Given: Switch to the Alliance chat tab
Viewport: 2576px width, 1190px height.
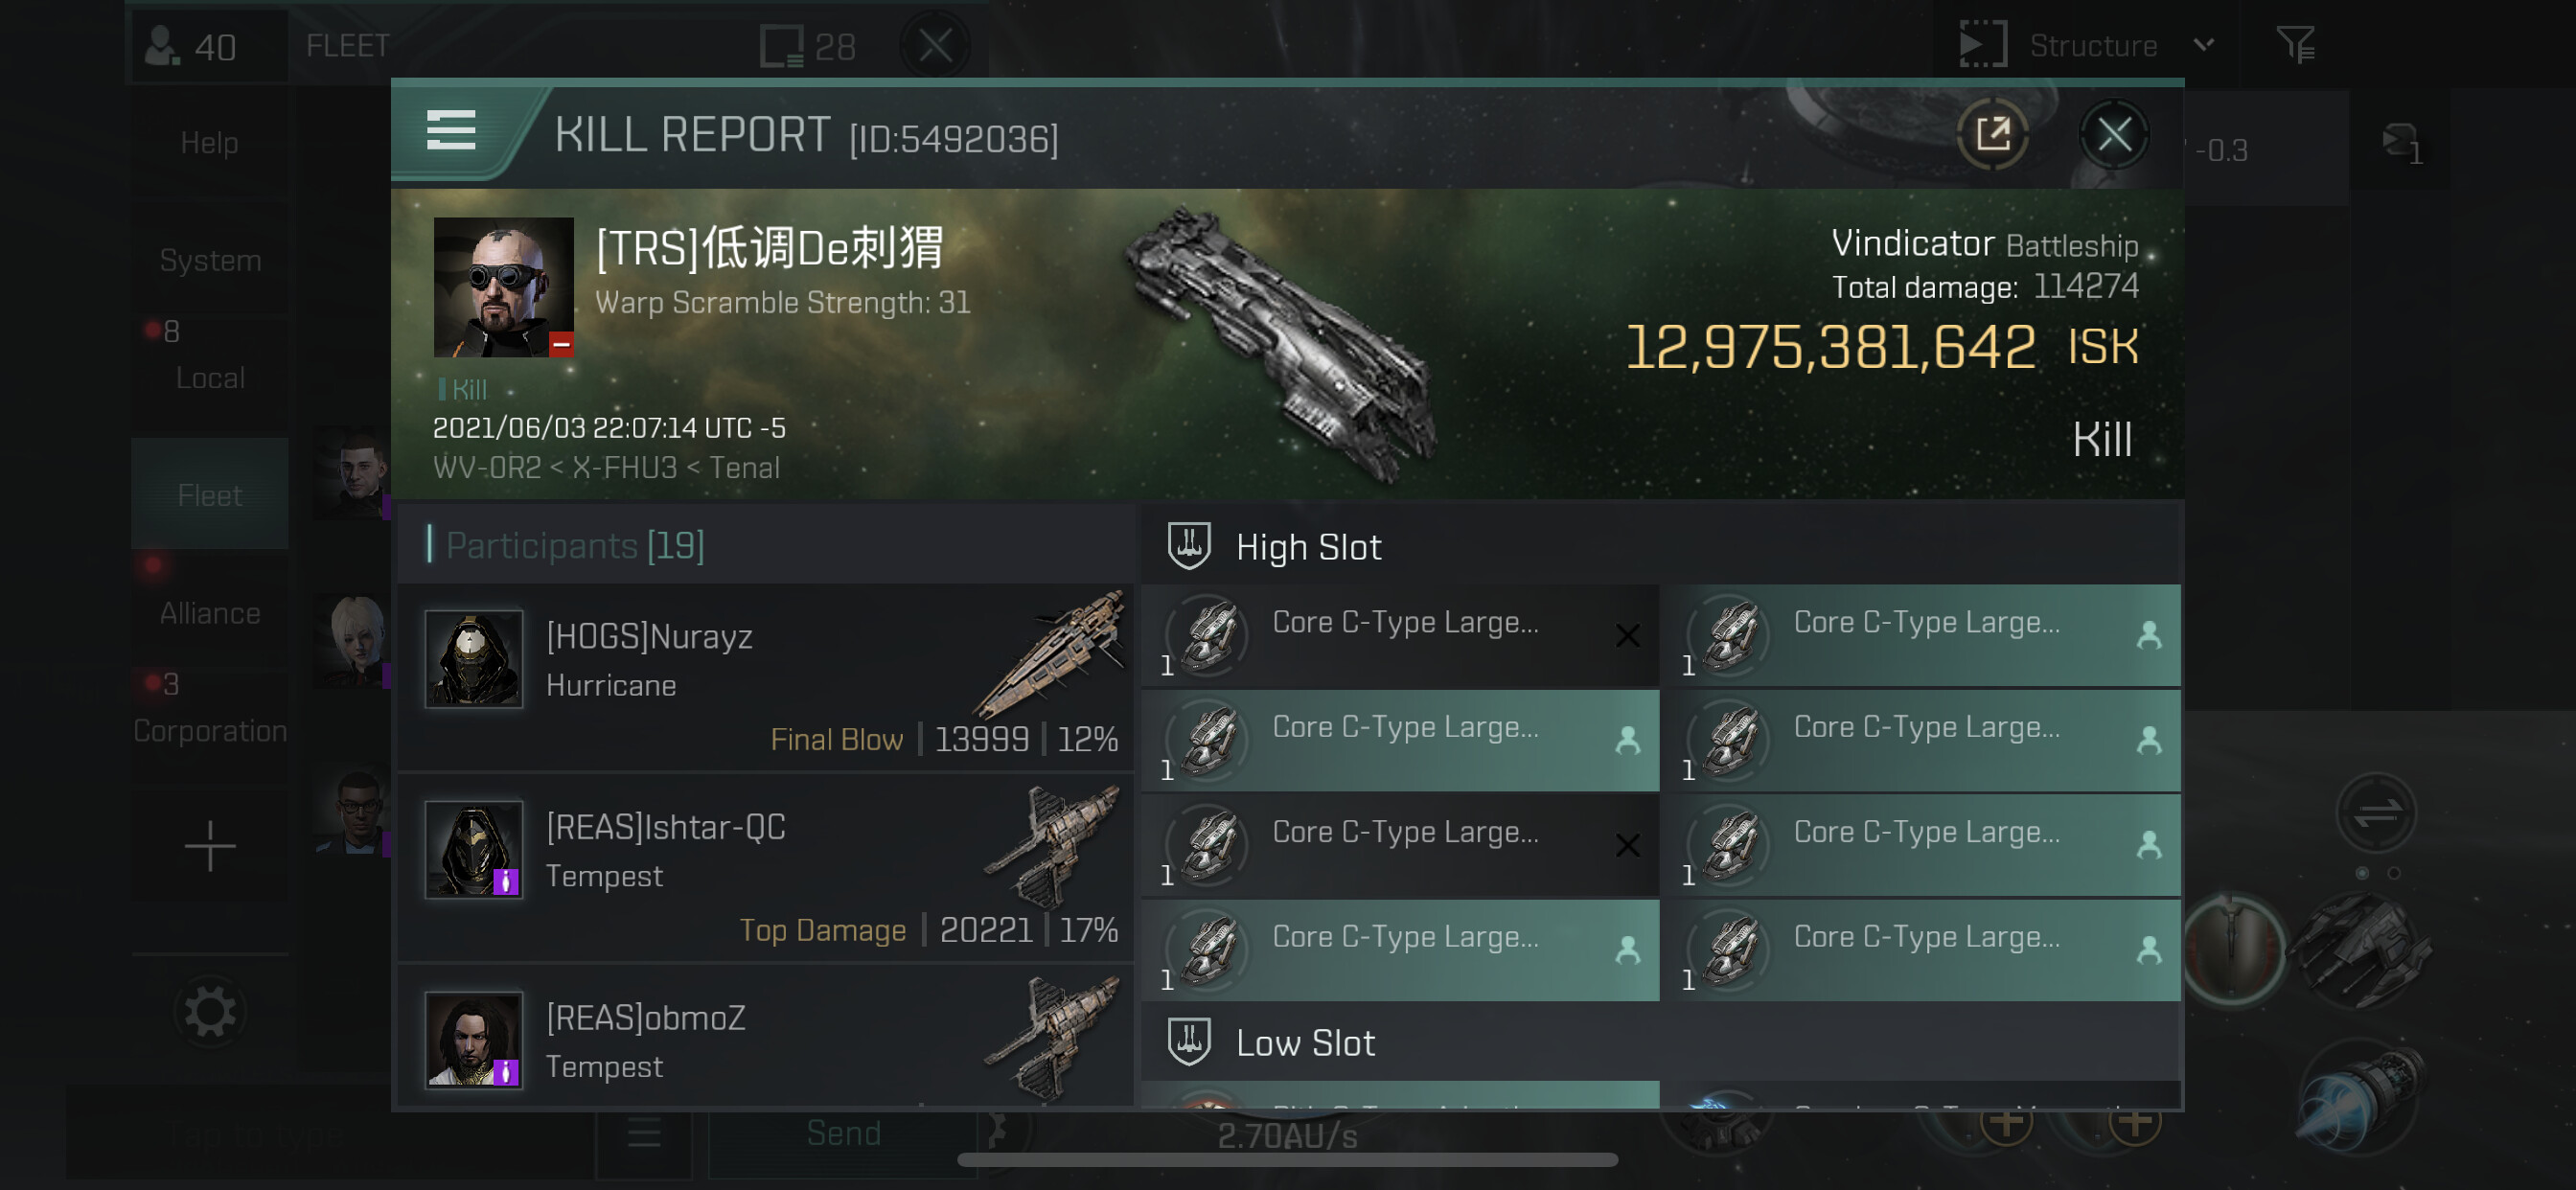Looking at the screenshot, I should [210, 612].
